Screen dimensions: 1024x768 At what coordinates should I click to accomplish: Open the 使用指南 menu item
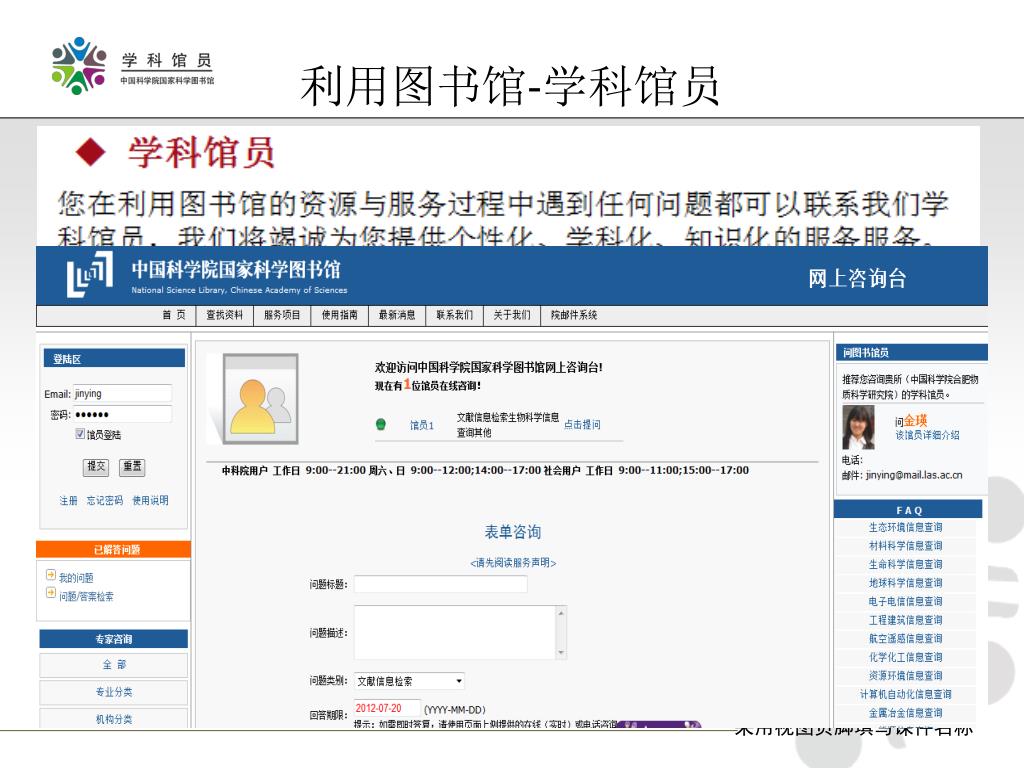pyautogui.click(x=339, y=315)
